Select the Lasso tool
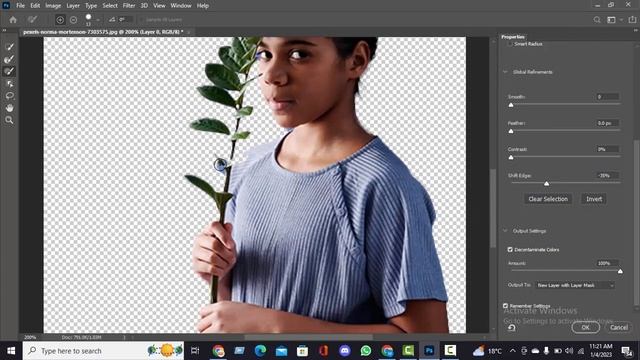This screenshot has width=640, height=360. [x=9, y=96]
